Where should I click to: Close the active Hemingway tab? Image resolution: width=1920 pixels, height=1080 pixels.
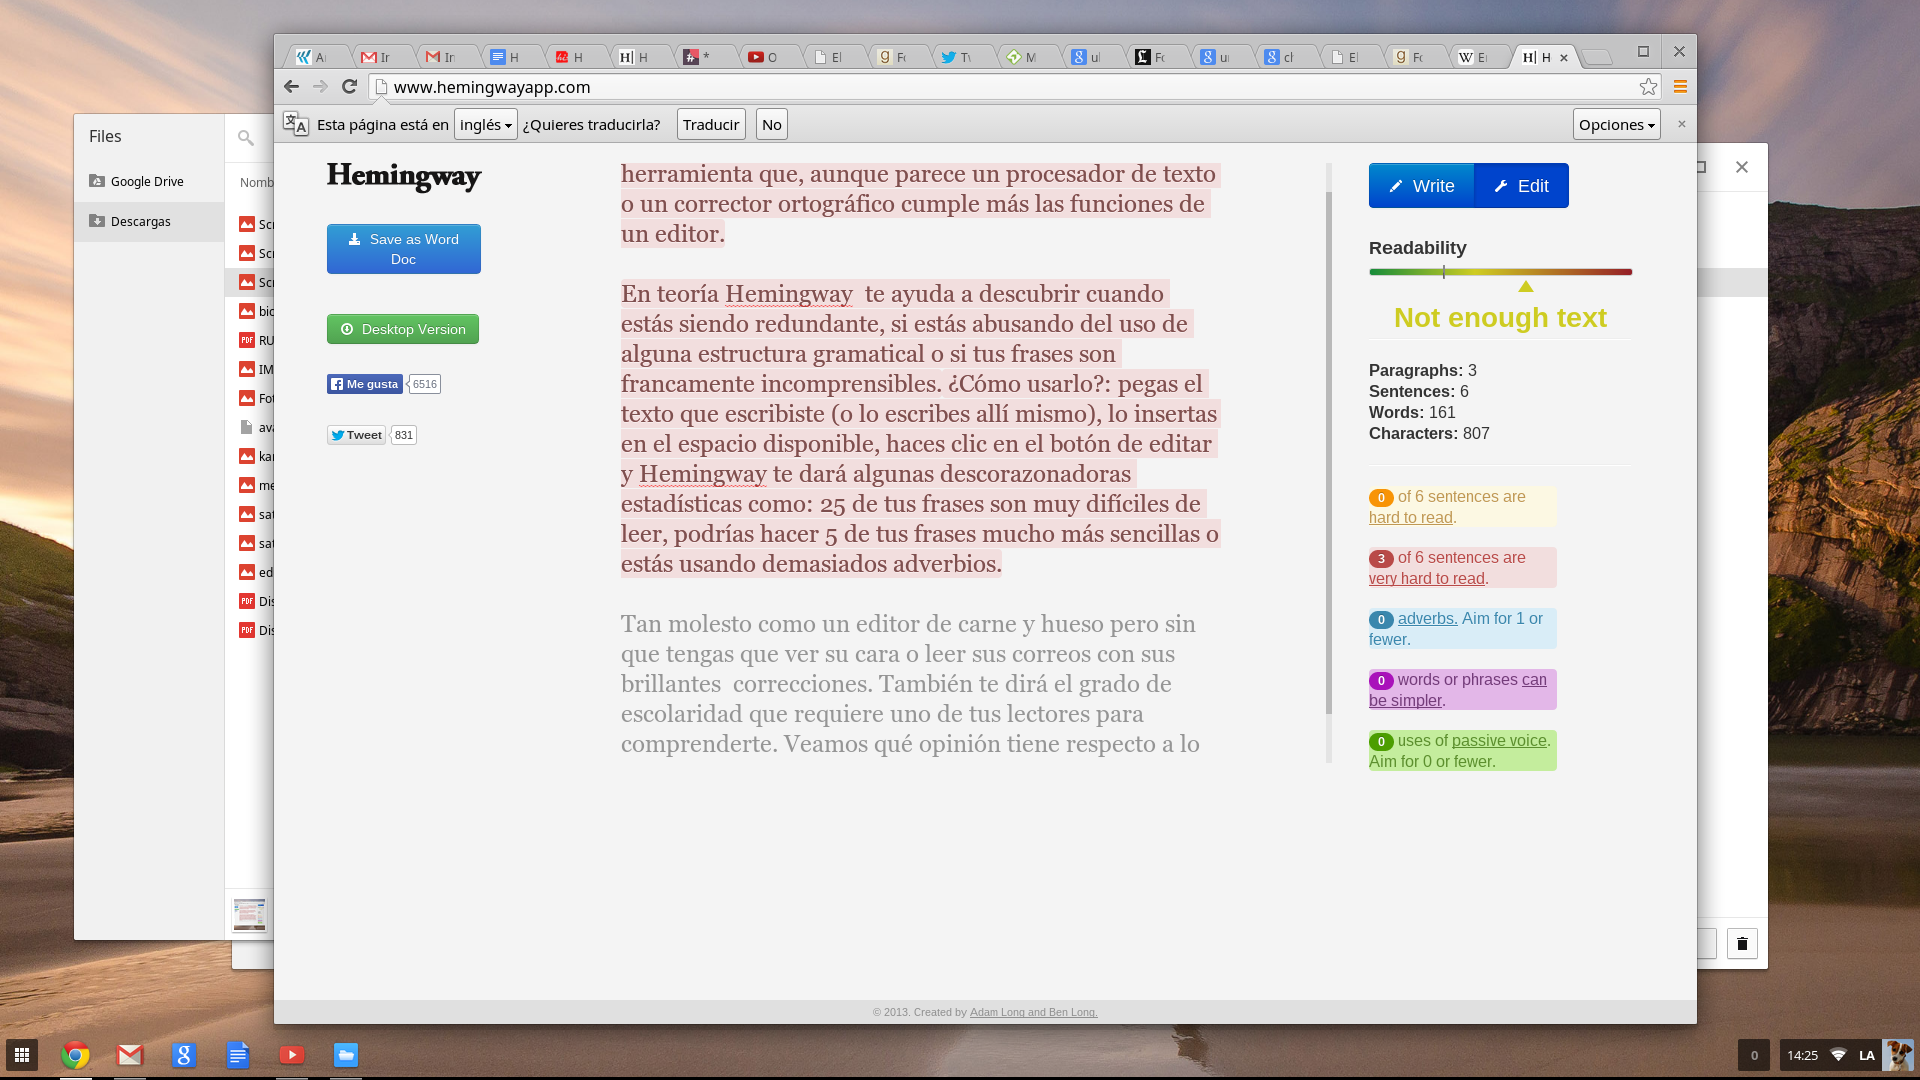[x=1564, y=58]
